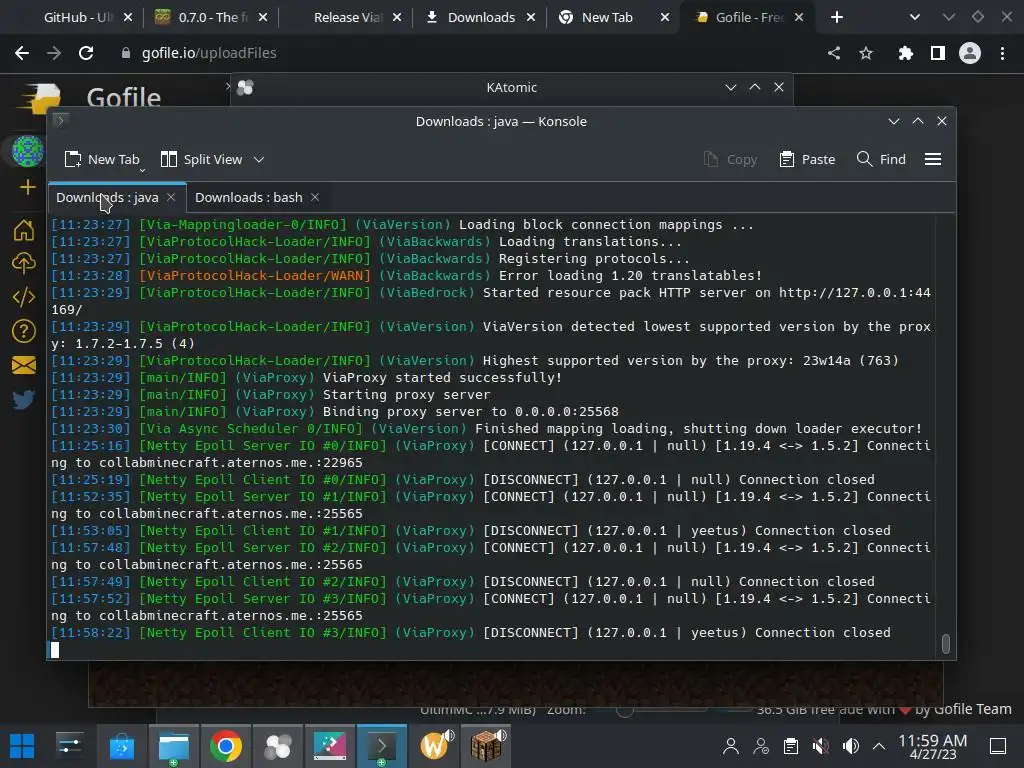Open the Konsole hamburger menu

coord(933,159)
